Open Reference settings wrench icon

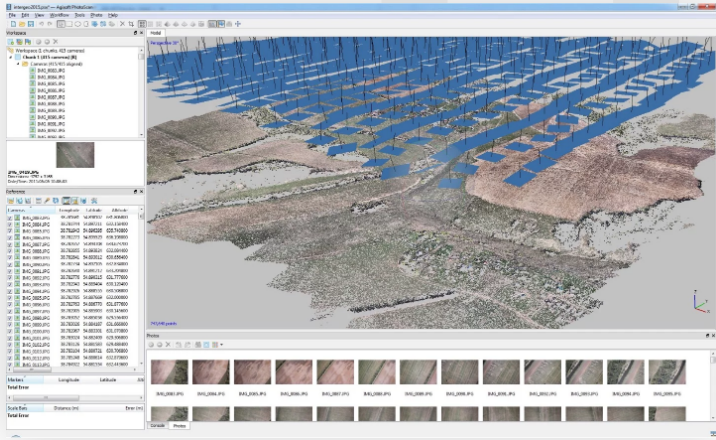[94, 201]
